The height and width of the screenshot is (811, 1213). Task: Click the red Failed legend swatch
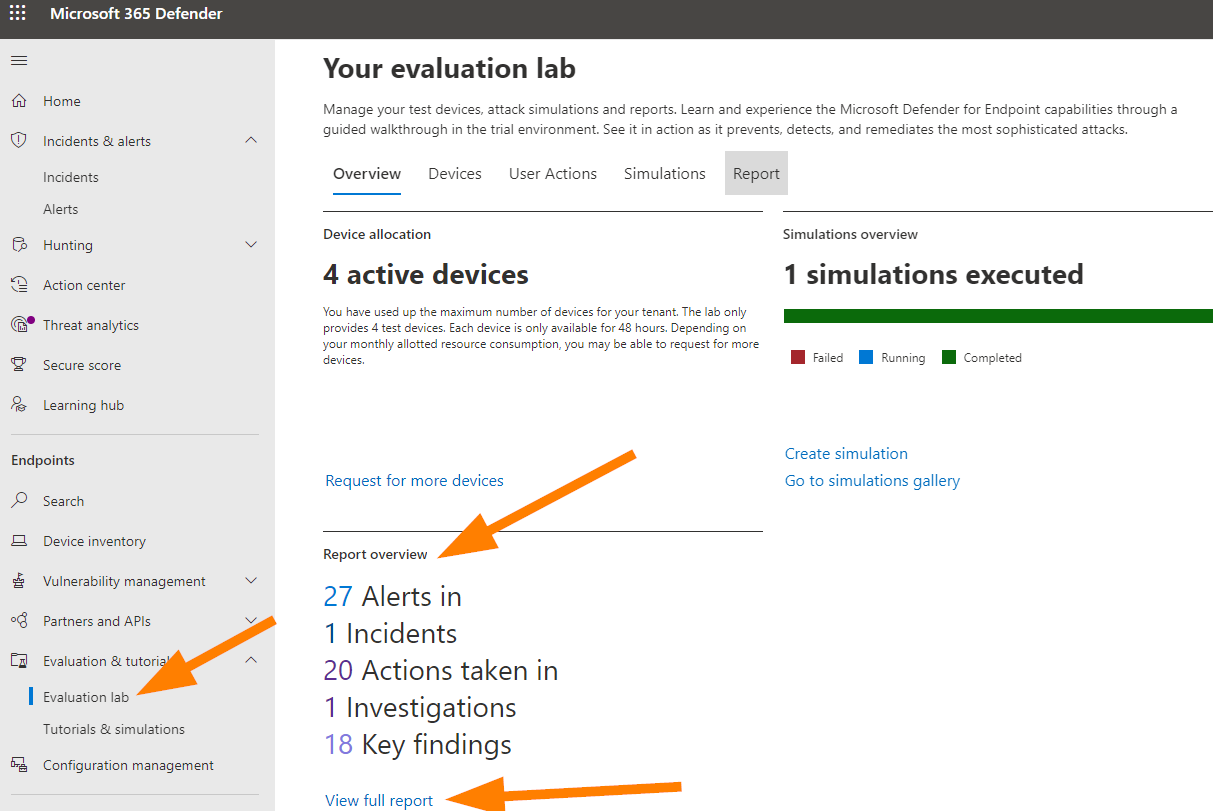798,357
